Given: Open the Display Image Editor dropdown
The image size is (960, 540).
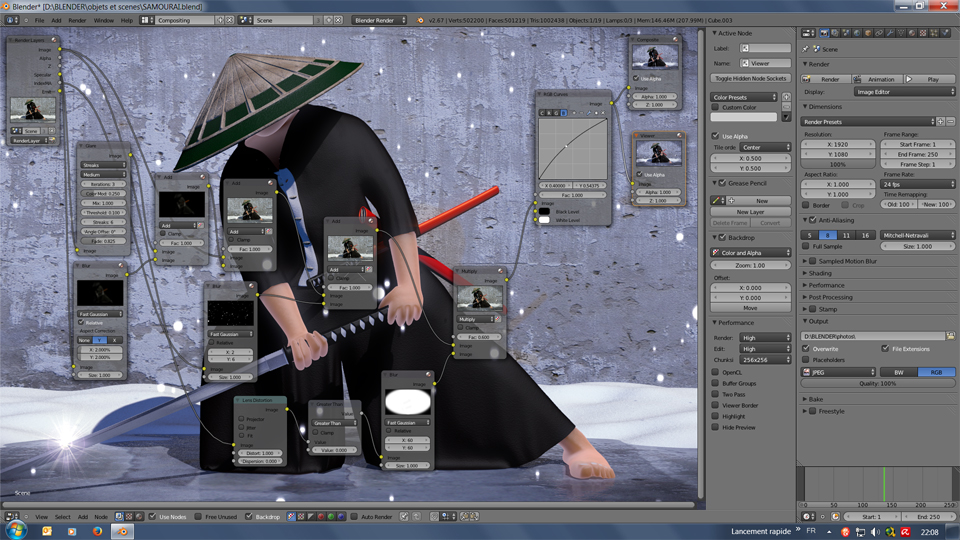Looking at the screenshot, I should click(x=904, y=92).
